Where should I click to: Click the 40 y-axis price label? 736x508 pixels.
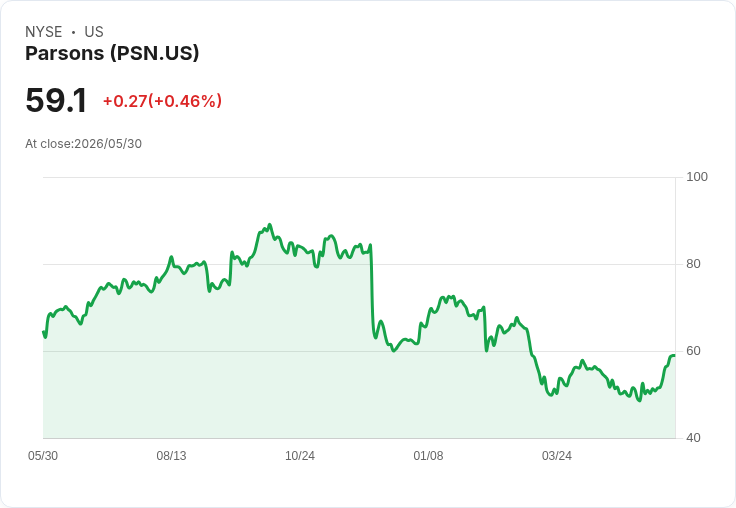click(693, 438)
